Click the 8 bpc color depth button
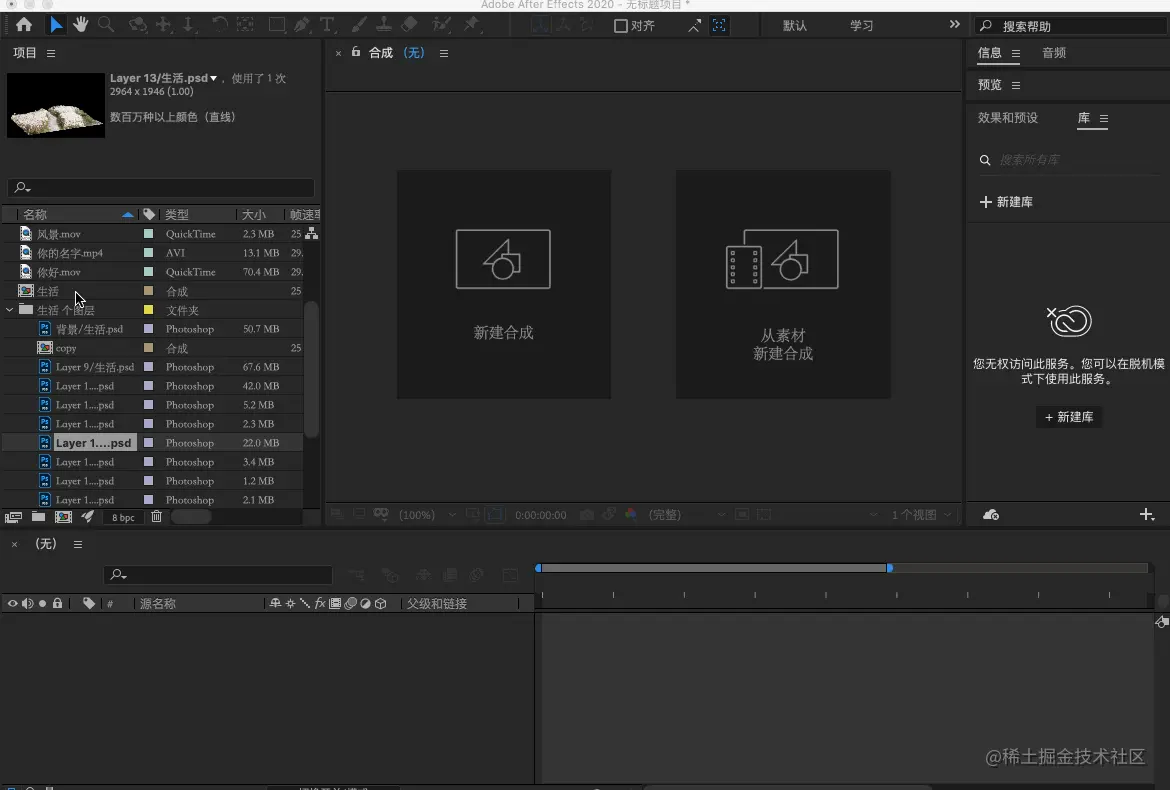Viewport: 1170px width, 790px height. [123, 517]
